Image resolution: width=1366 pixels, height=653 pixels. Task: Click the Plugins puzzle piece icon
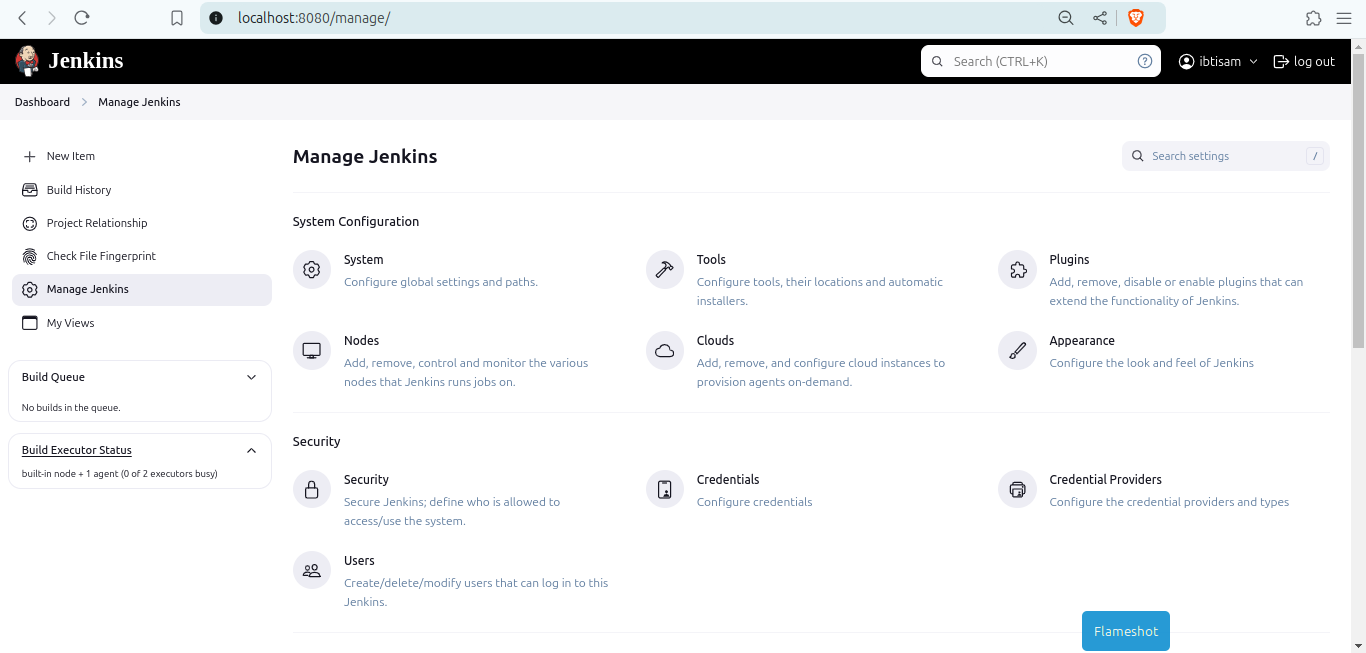pyautogui.click(x=1017, y=270)
